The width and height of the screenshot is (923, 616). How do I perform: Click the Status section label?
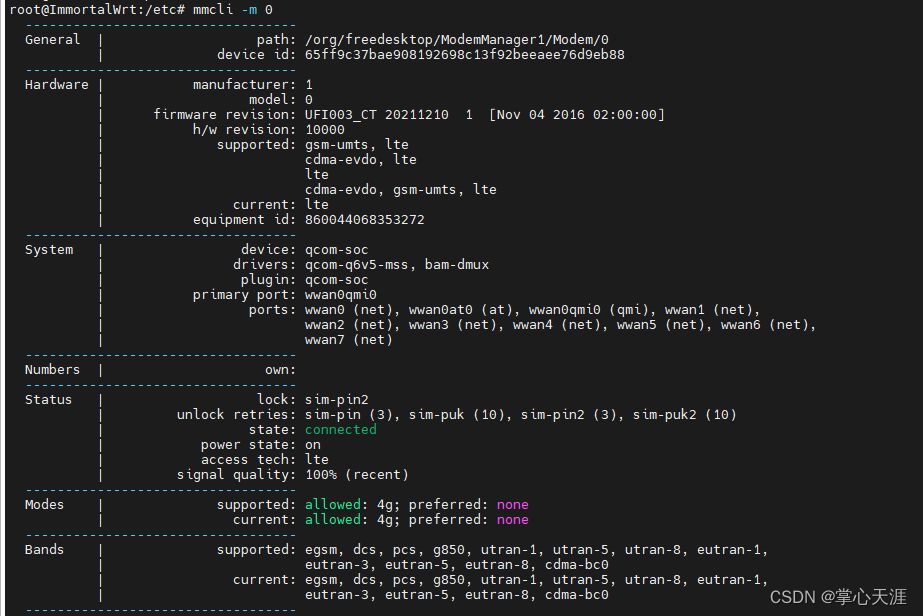click(x=48, y=399)
